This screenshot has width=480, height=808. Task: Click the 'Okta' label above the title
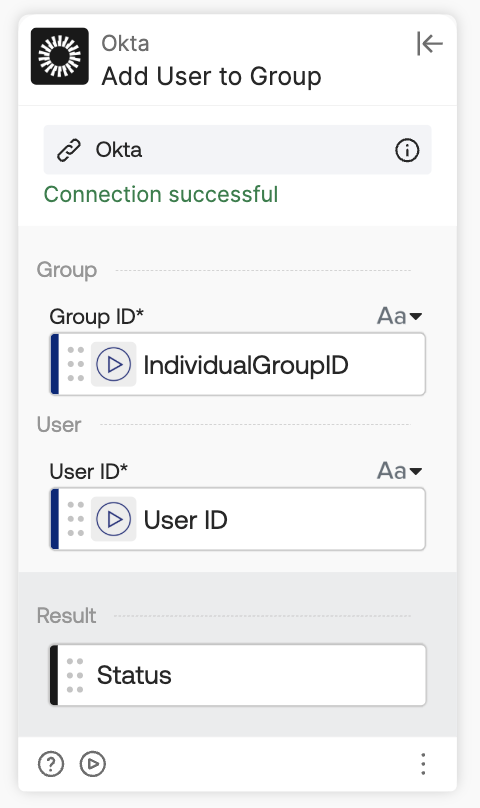coord(125,43)
